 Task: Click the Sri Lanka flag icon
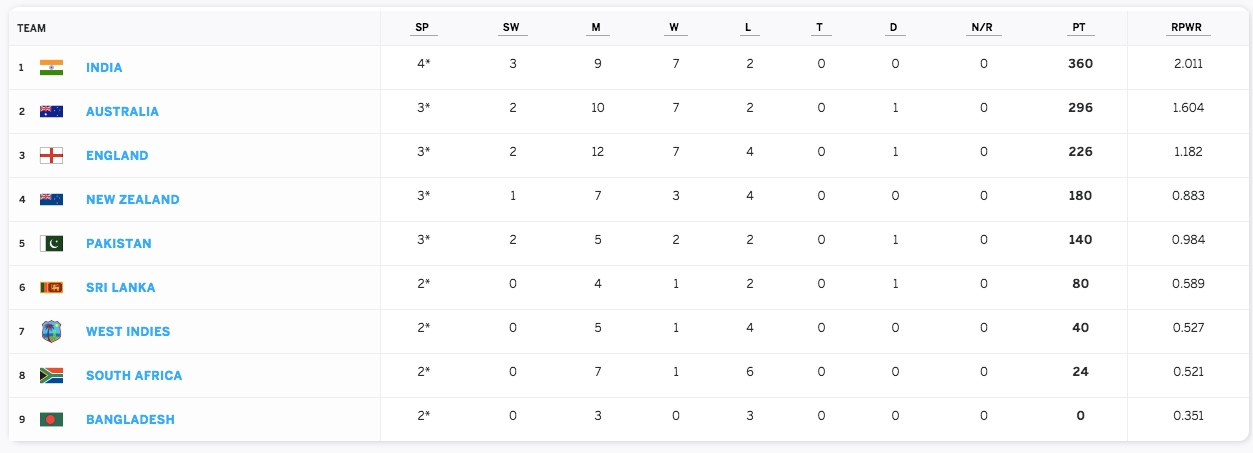(x=51, y=287)
